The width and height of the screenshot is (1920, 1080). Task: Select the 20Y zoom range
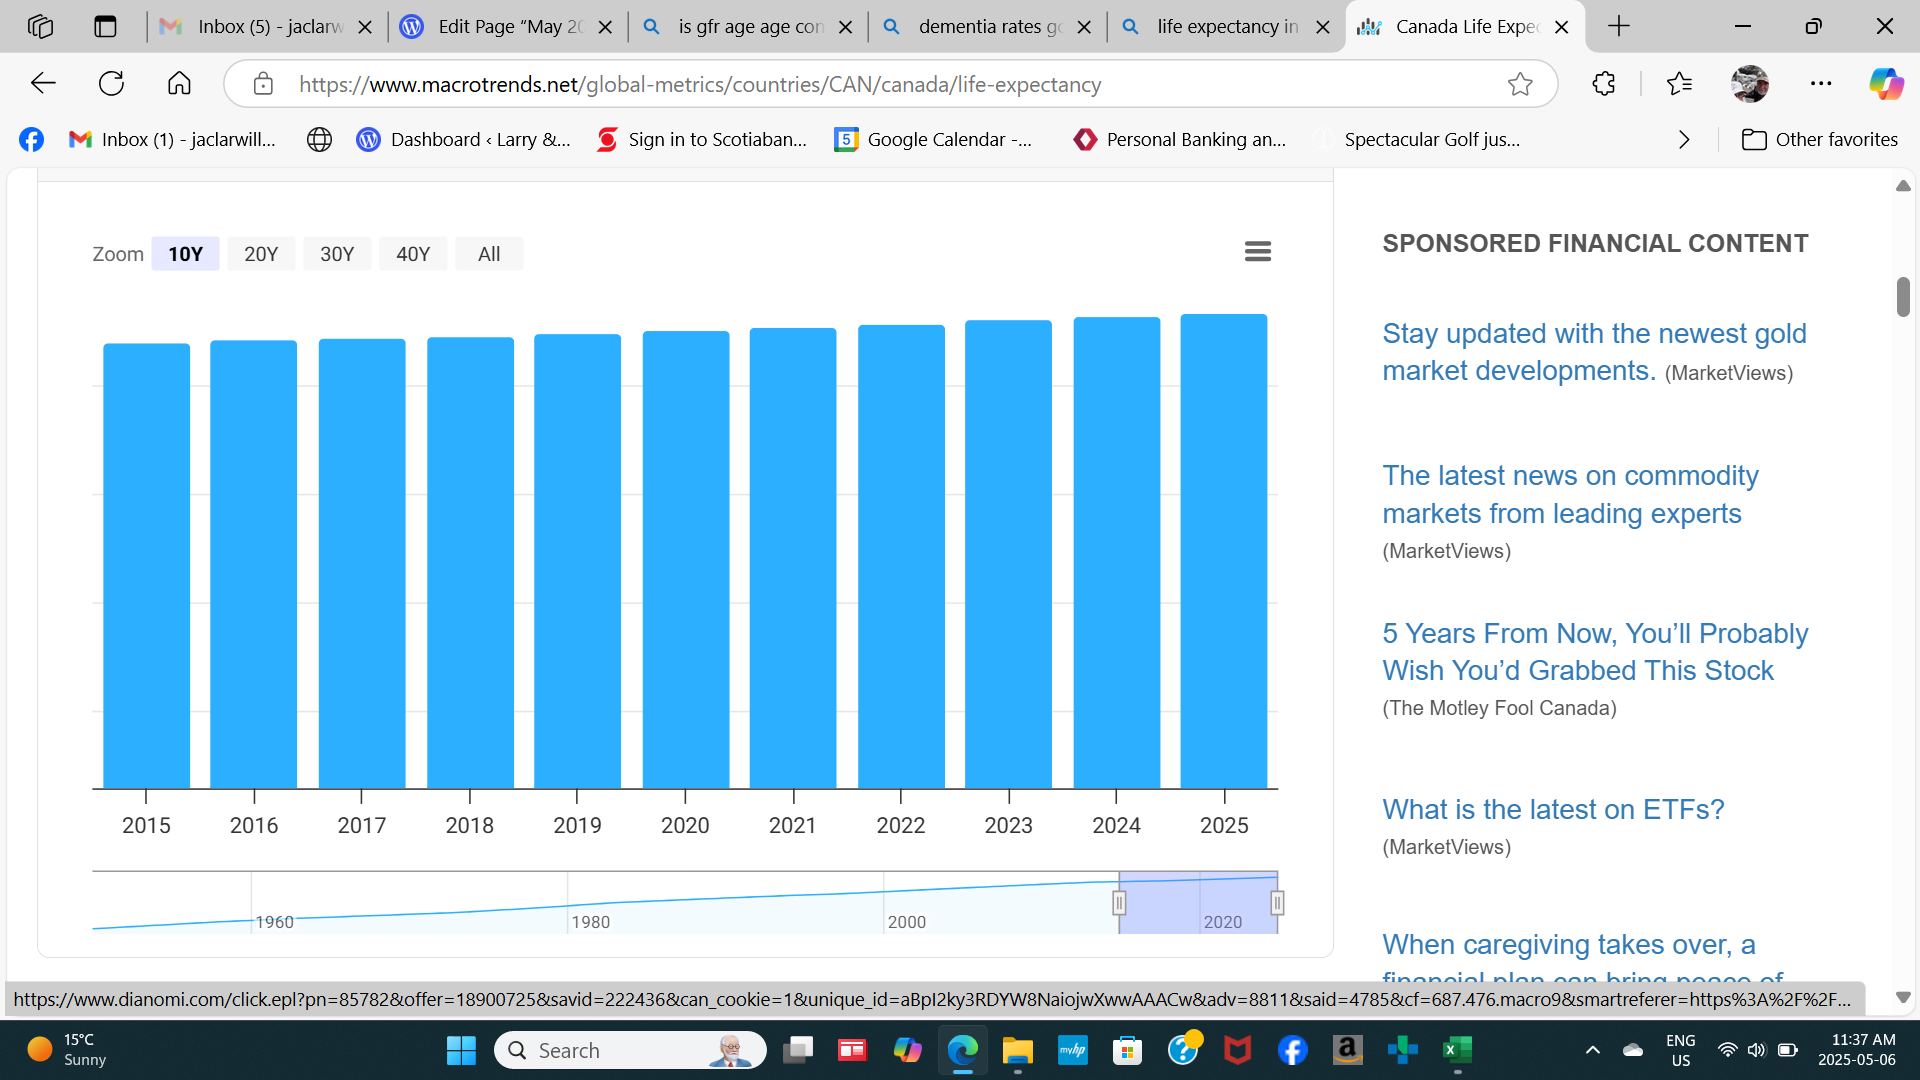(261, 254)
